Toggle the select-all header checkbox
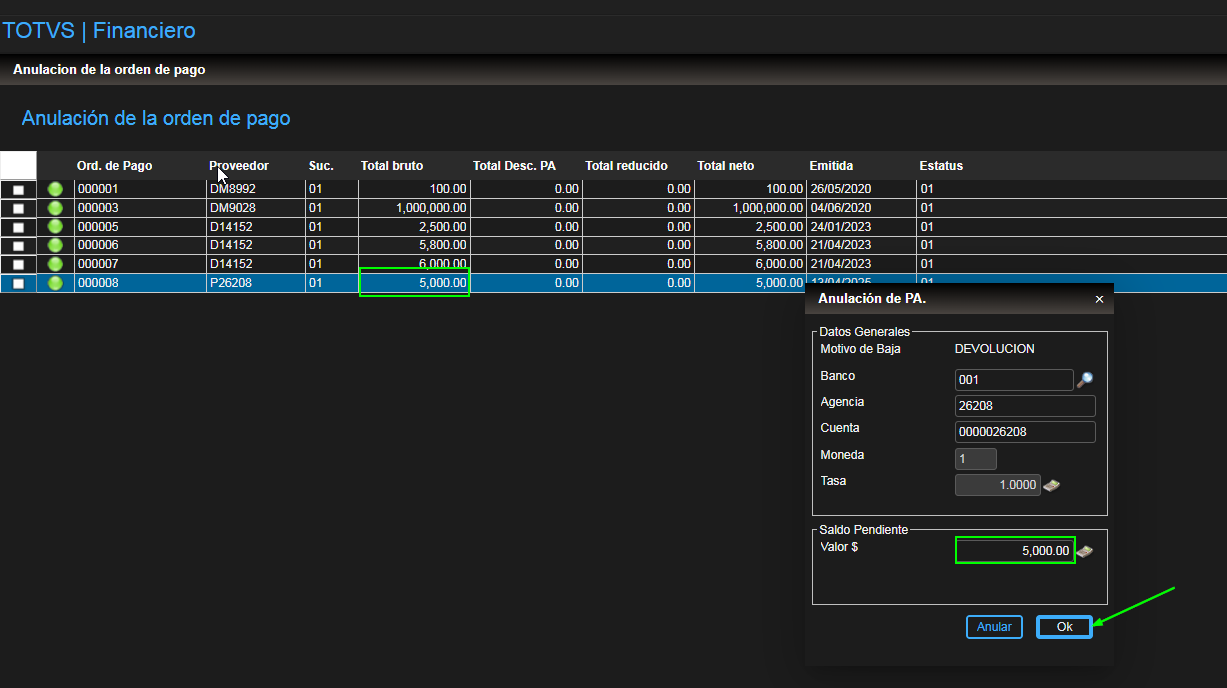This screenshot has height=688, width=1227. tap(18, 165)
